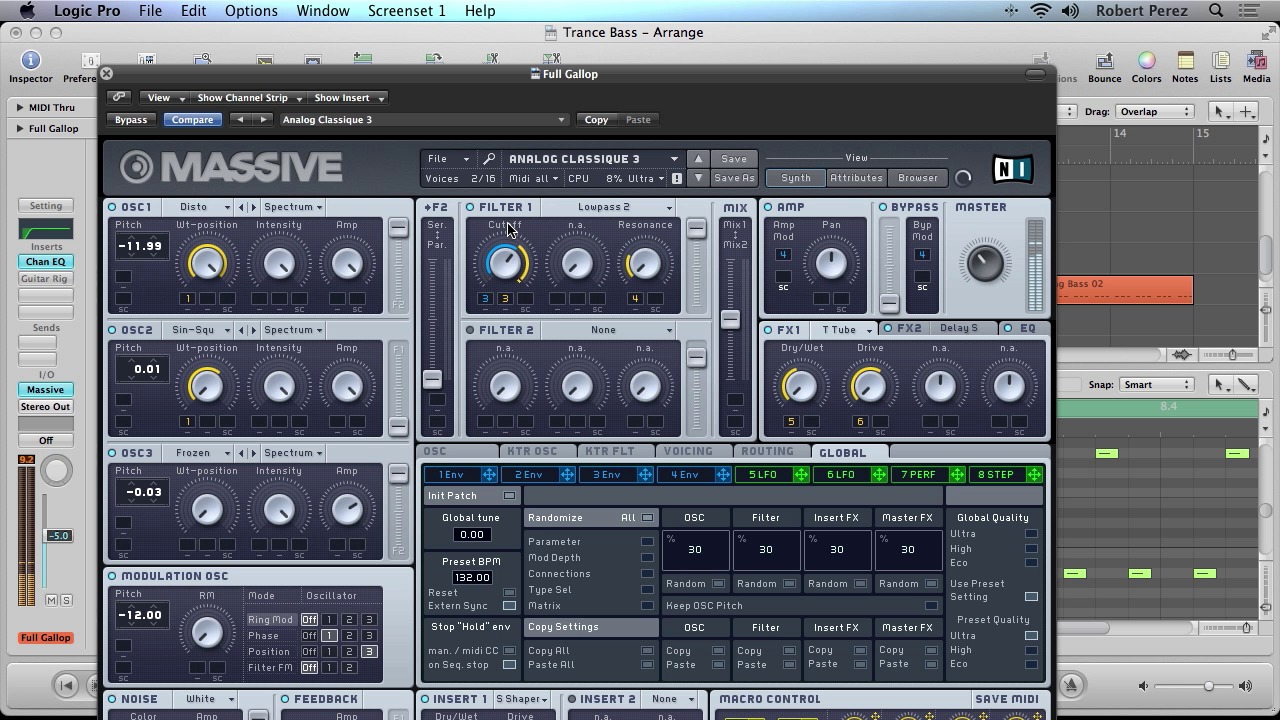
Task: Open Analog Classique 3 setting dropdown
Action: coord(423,120)
